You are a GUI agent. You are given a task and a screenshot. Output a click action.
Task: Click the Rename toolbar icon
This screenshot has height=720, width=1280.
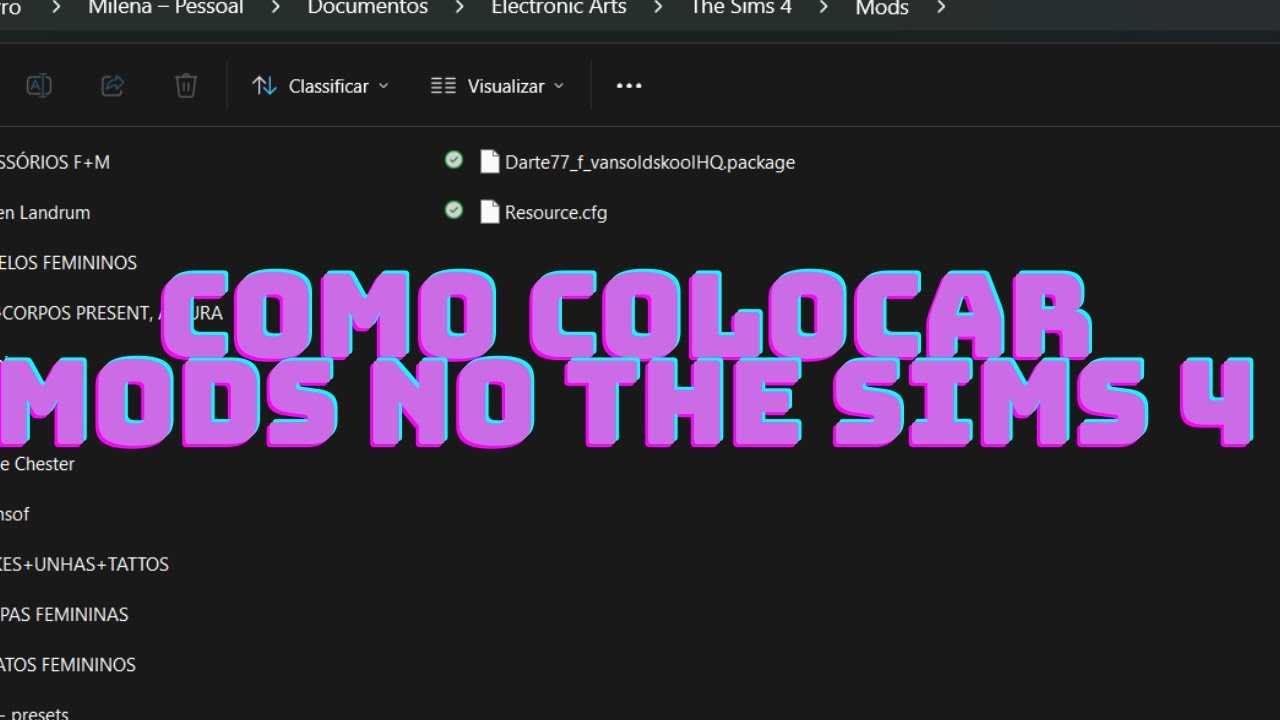[39, 86]
